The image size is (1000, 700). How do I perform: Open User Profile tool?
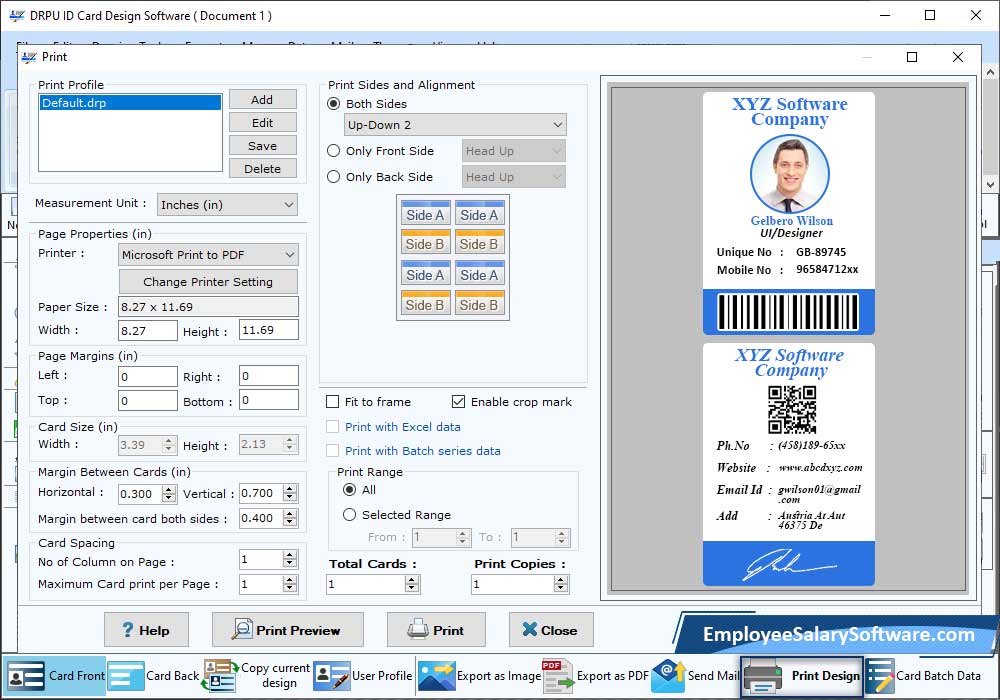[x=363, y=676]
